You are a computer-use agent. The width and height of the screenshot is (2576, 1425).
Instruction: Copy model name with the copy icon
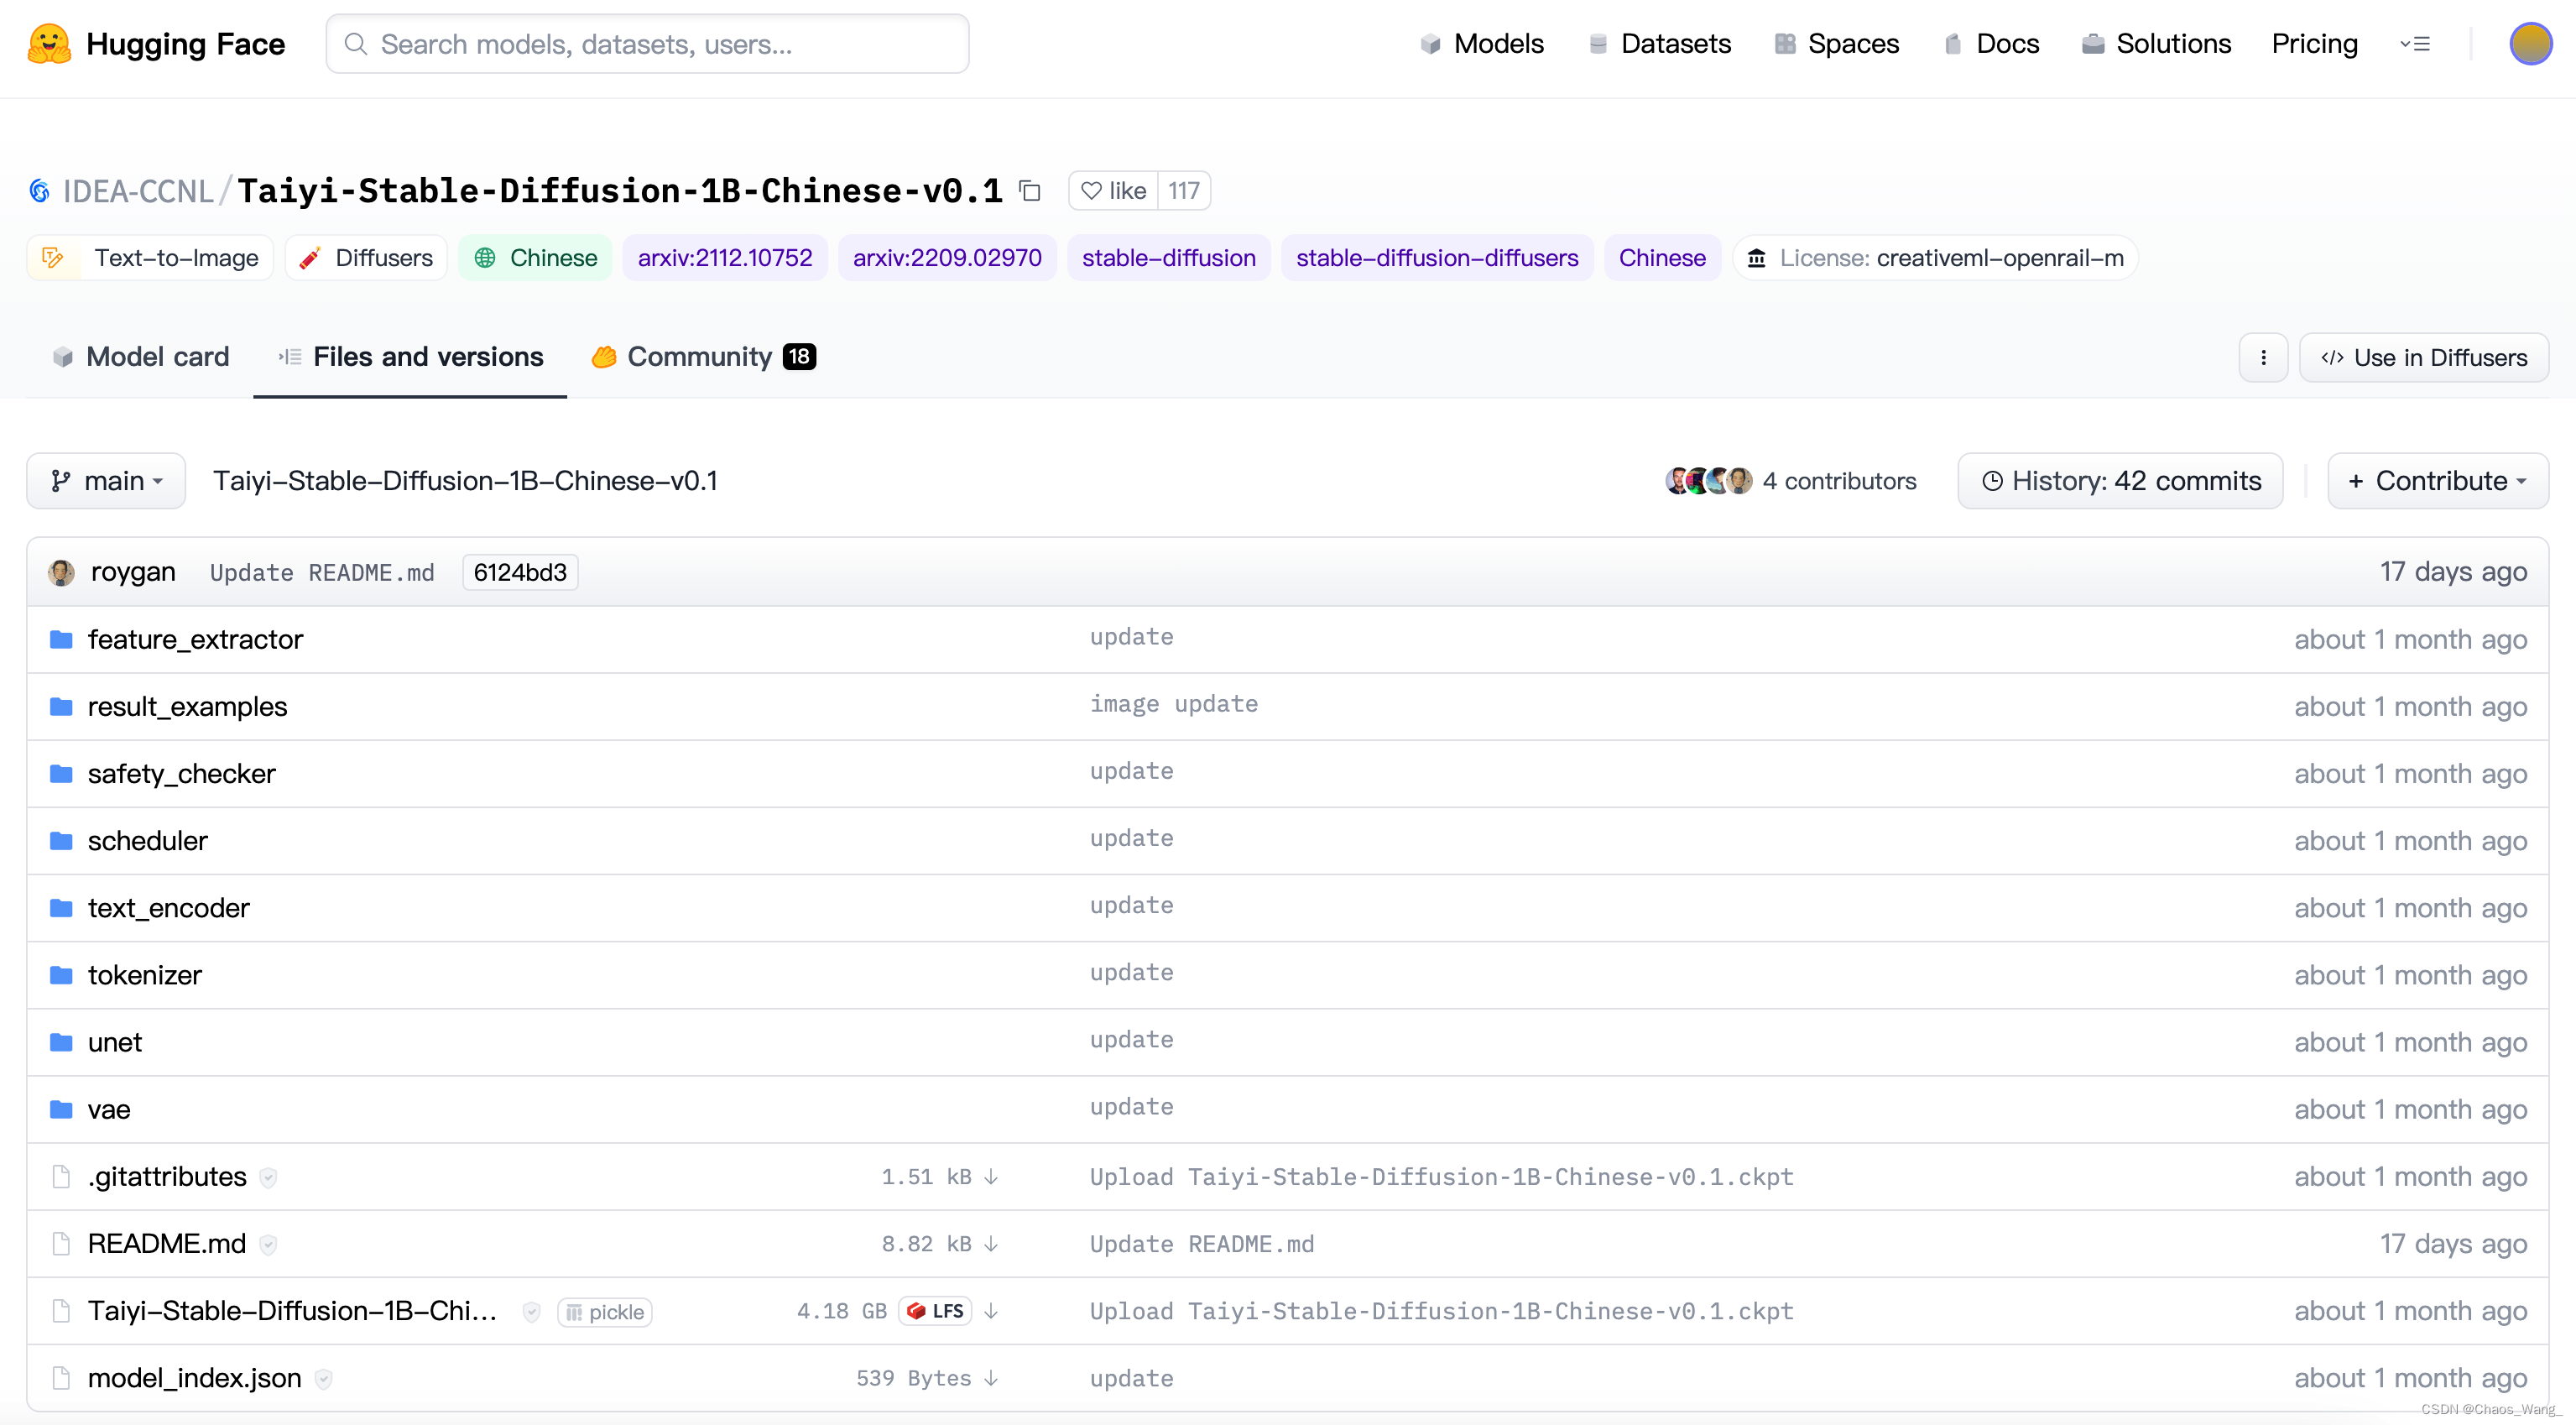(1030, 191)
